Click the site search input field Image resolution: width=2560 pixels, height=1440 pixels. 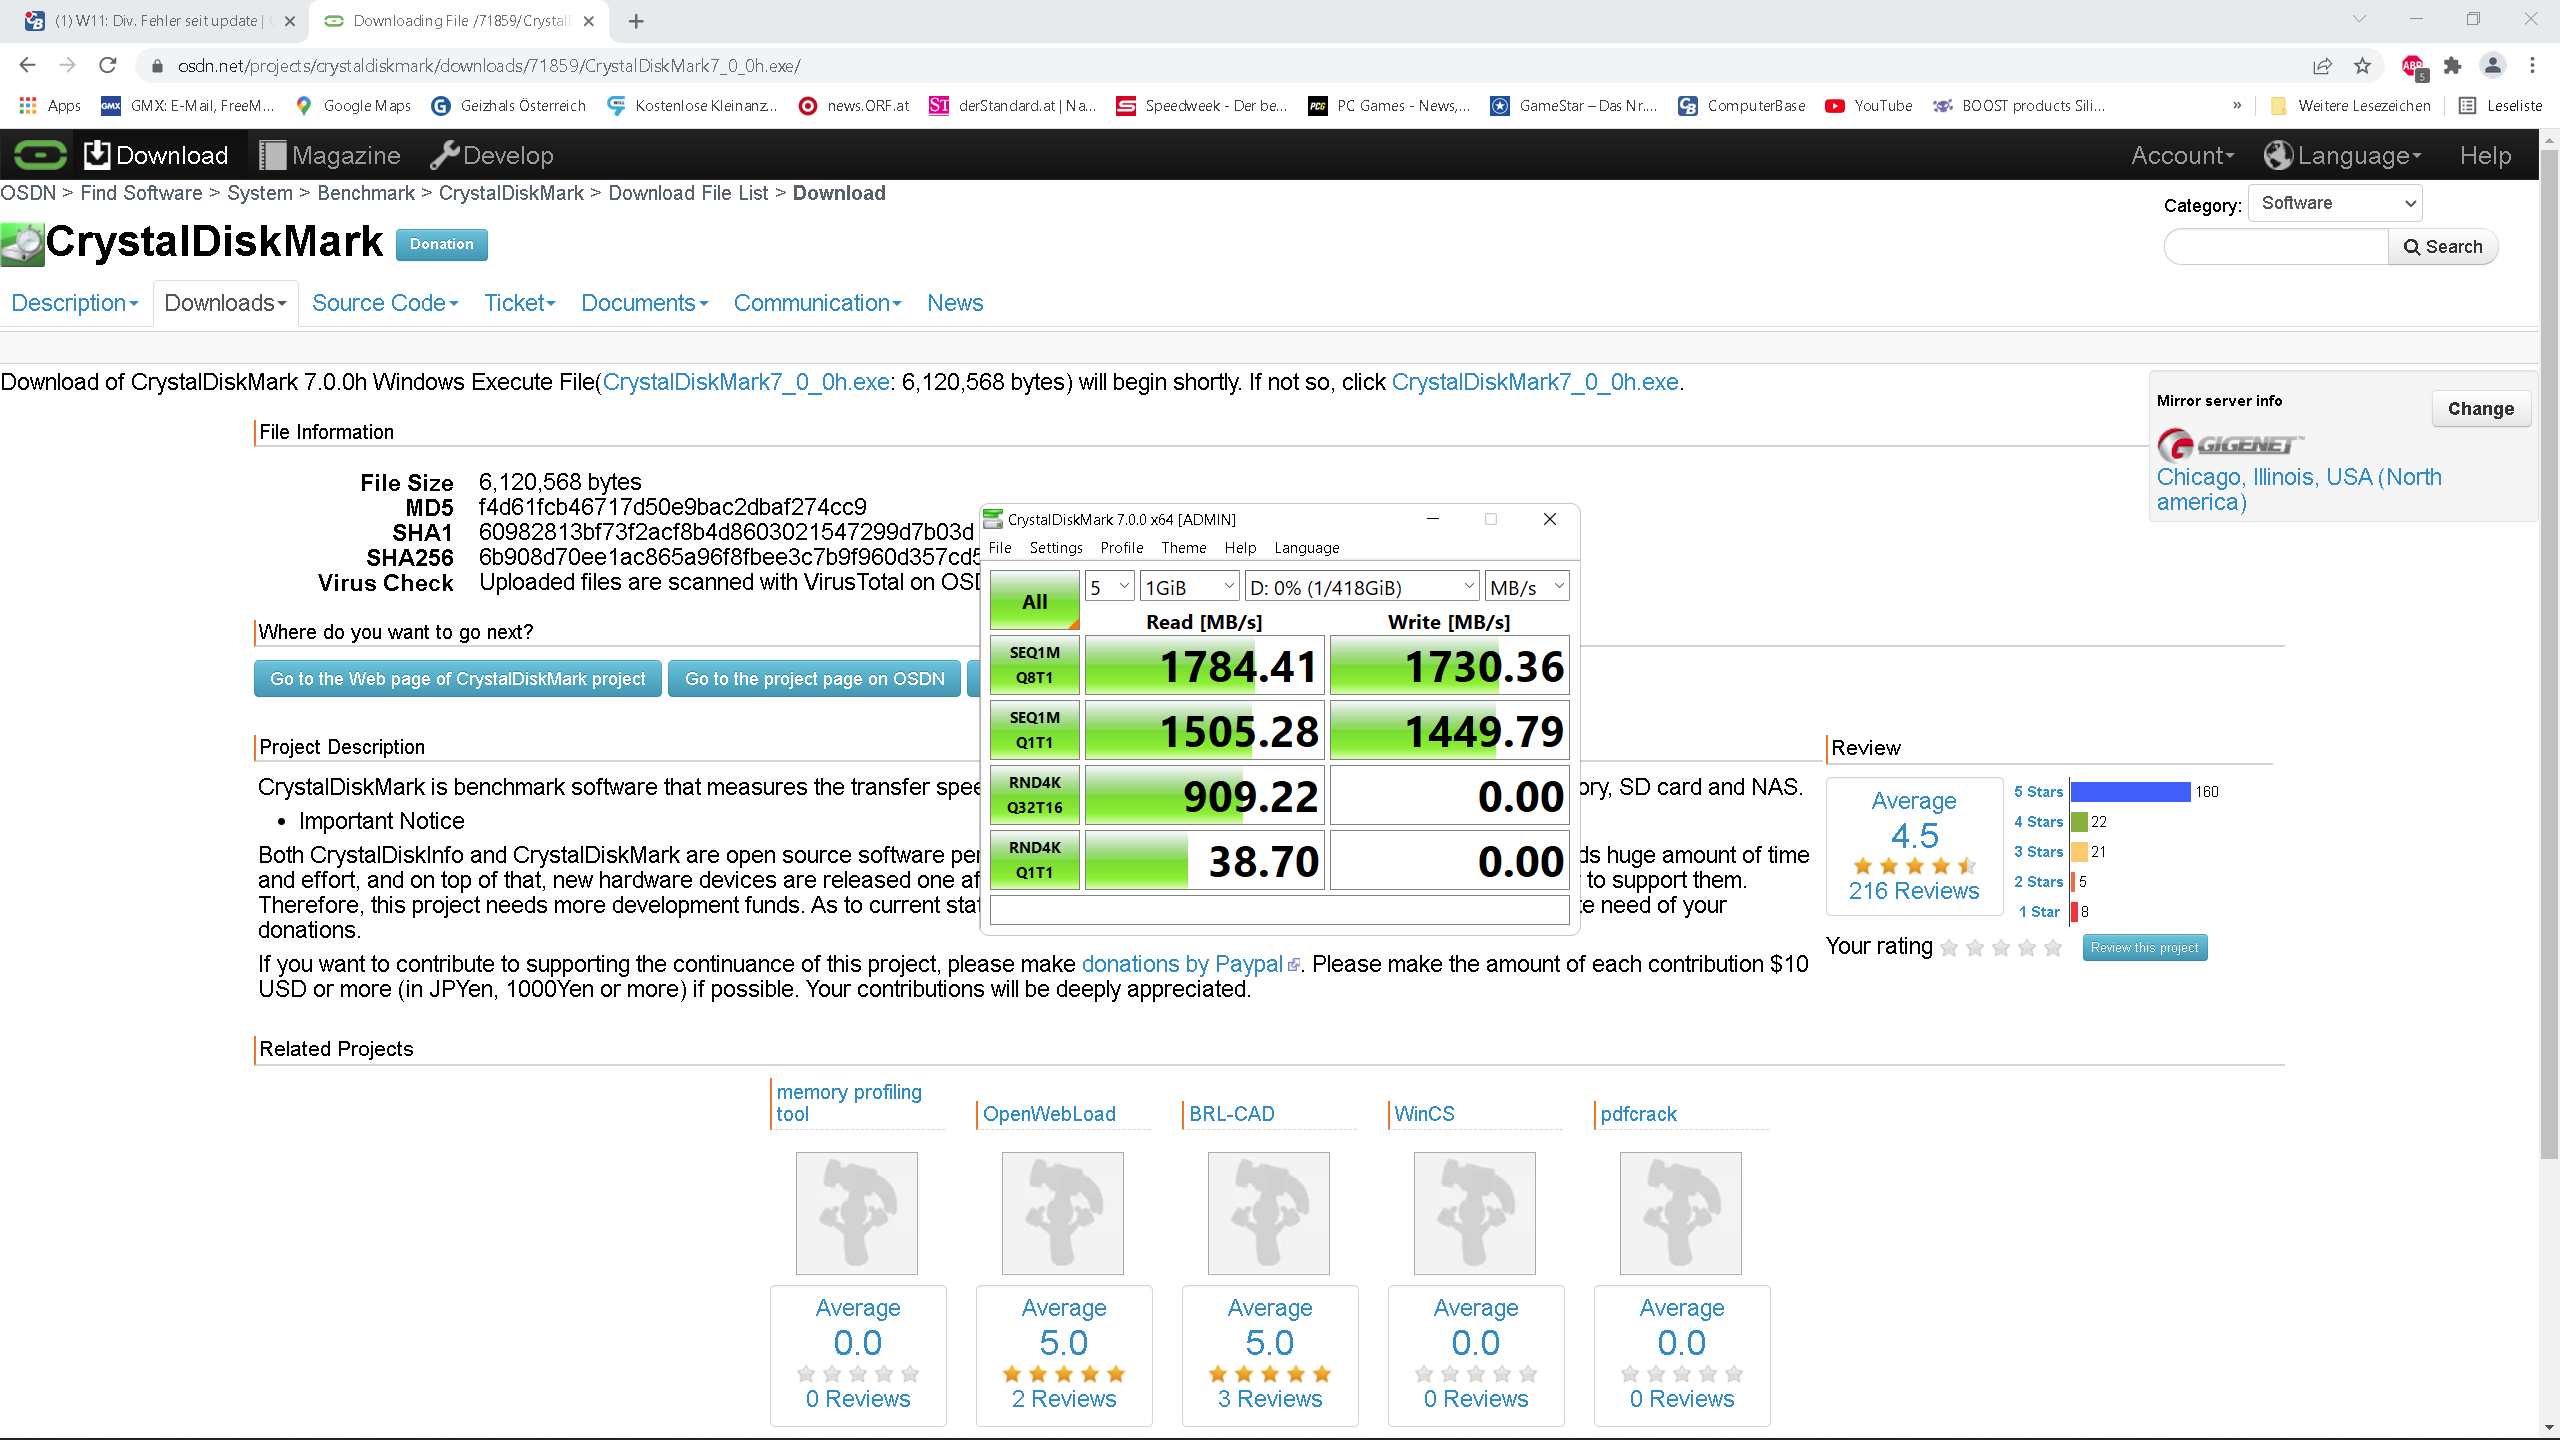pos(2276,247)
